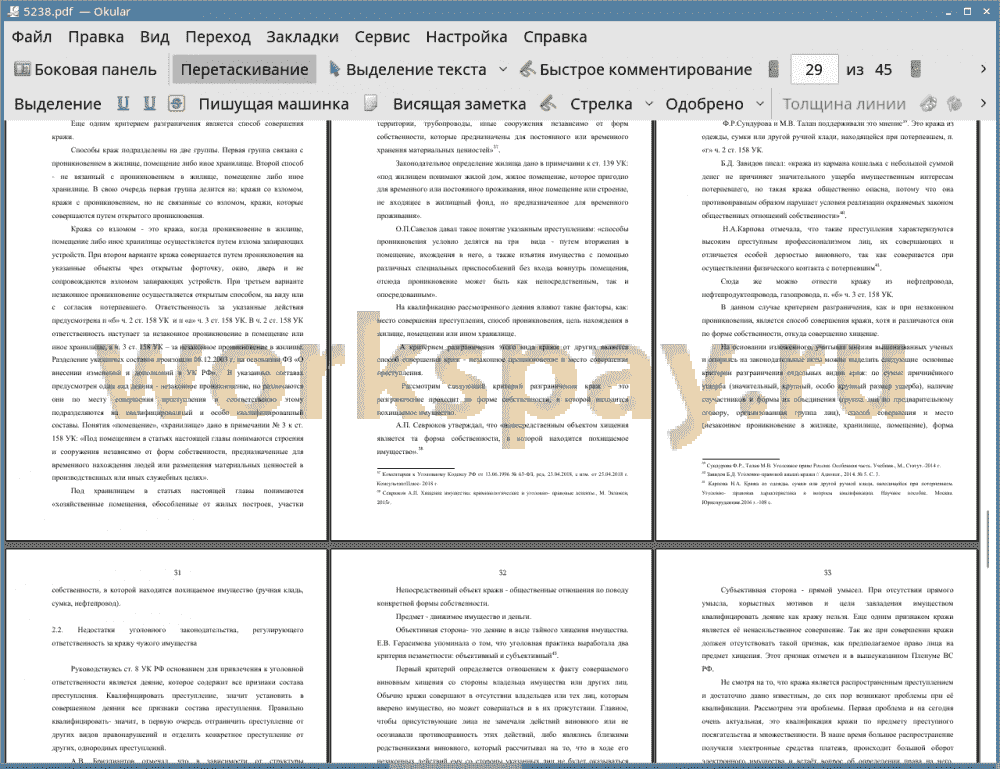Select the strikeout annotation icon
1000x769 pixels.
click(x=176, y=103)
